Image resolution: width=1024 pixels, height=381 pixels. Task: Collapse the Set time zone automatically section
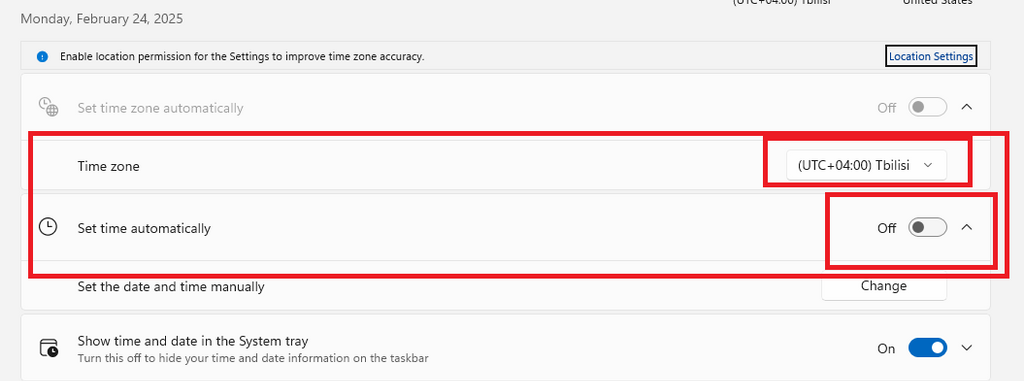(x=967, y=107)
